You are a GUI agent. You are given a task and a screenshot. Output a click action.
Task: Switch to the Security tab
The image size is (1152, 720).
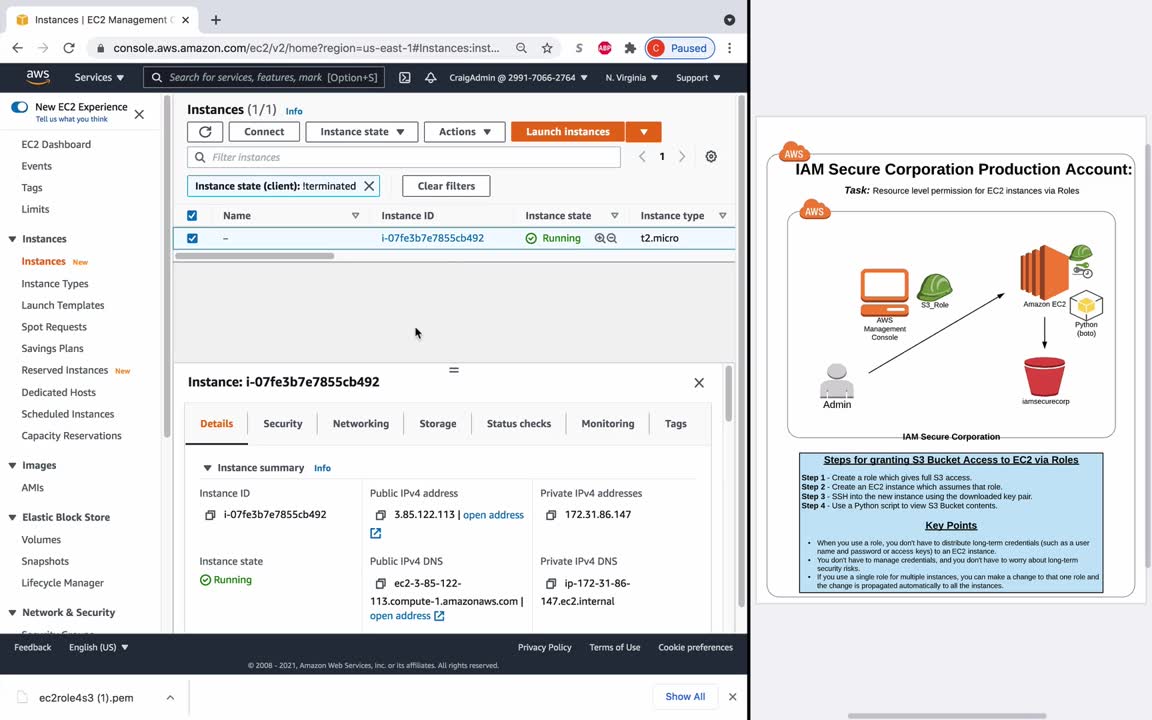click(283, 424)
